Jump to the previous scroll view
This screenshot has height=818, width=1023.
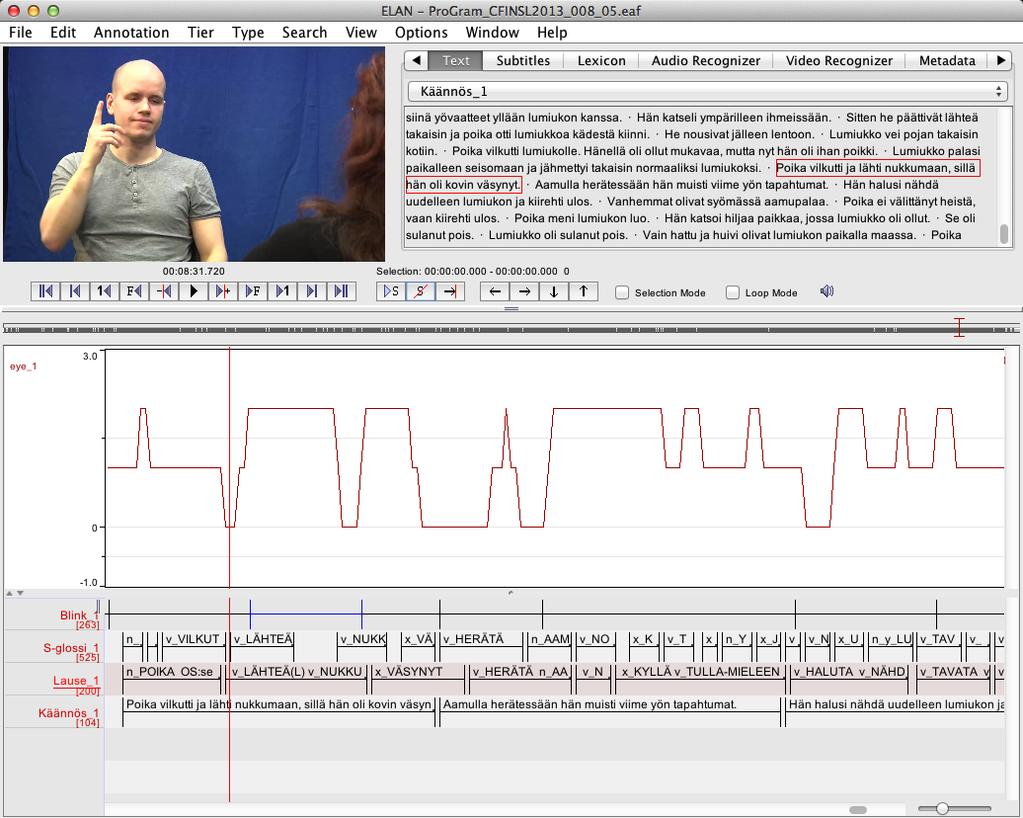coord(75,291)
